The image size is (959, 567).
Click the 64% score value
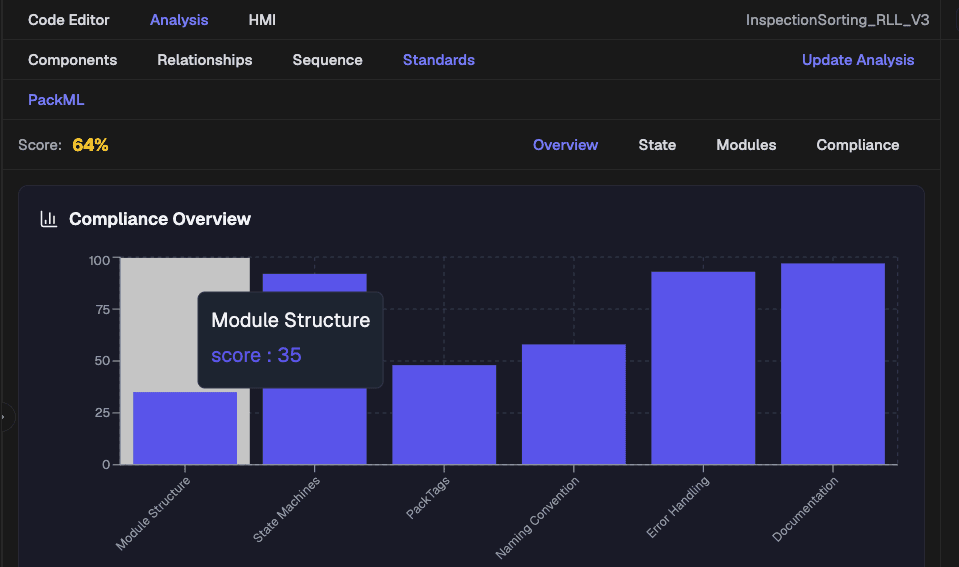[90, 145]
